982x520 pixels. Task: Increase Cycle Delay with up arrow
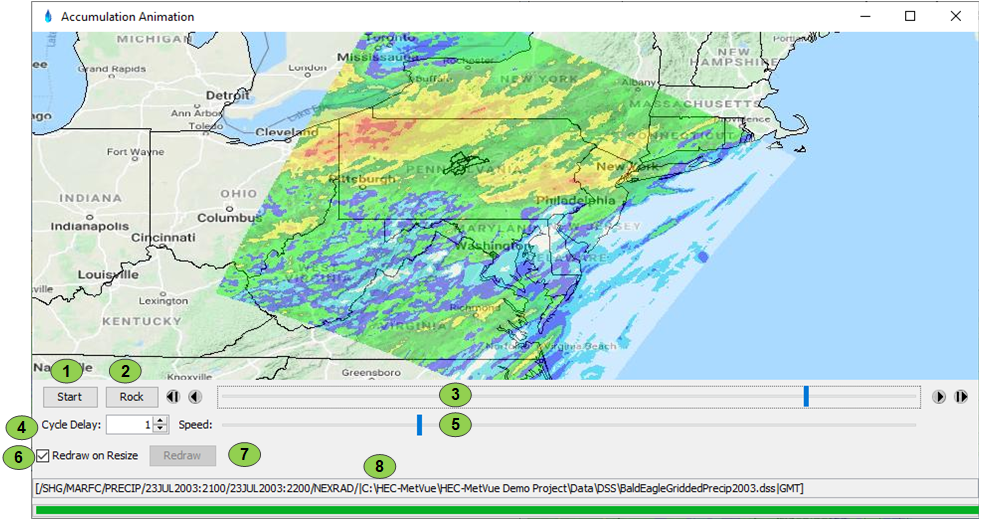tap(161, 420)
